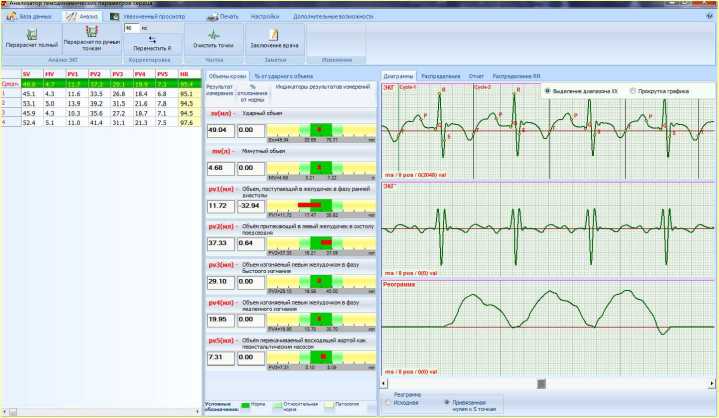
Task: Select Выделение диапазона RR radio option
Action: coord(547,90)
